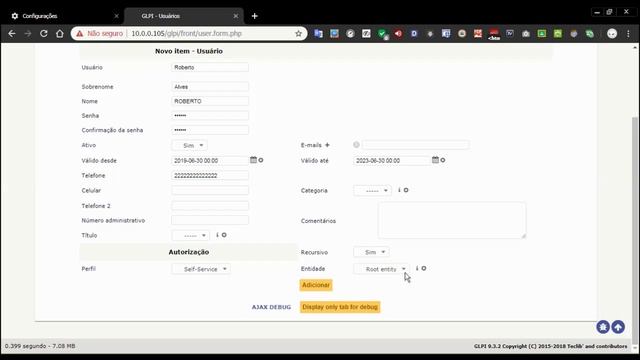Screen dimensions: 640x360
Task: Click the Comentários text area
Action: click(452, 220)
